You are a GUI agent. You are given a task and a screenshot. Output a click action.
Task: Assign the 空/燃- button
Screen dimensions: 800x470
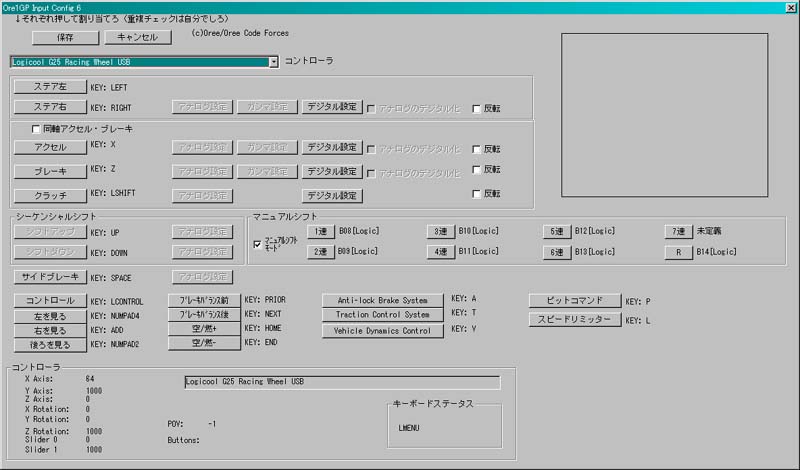coord(204,343)
